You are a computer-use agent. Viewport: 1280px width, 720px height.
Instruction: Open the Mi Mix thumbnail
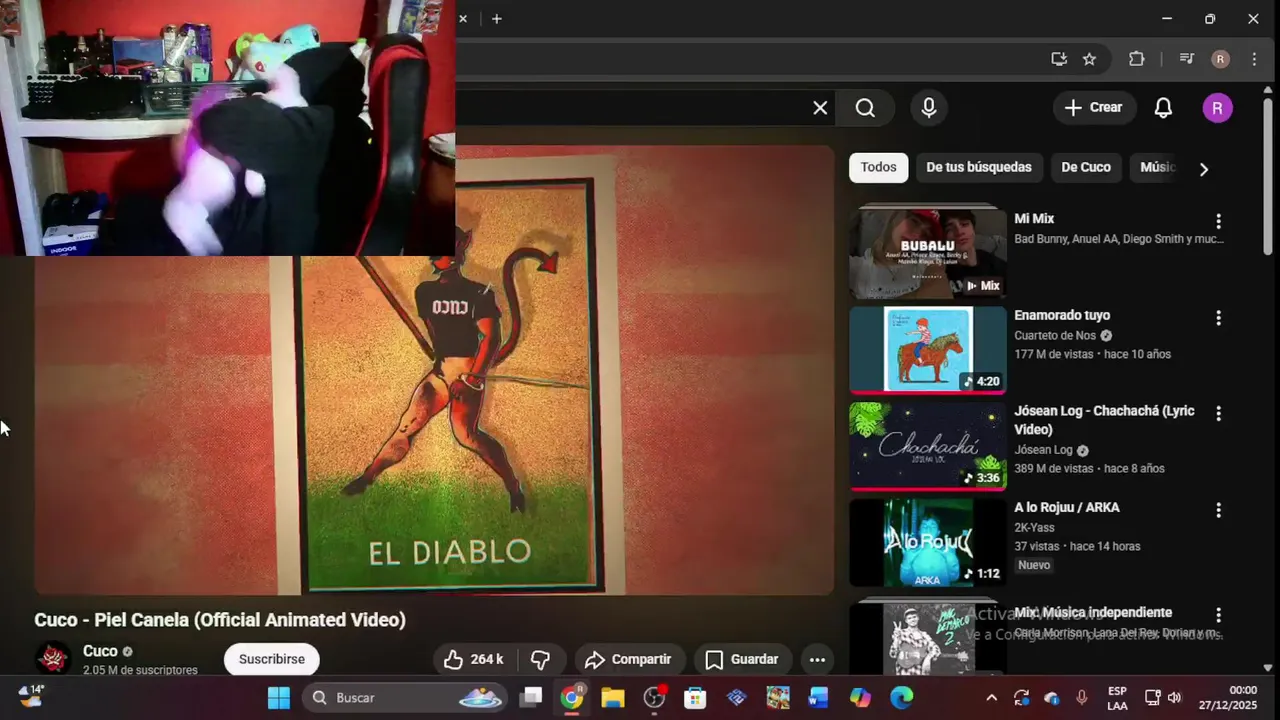pos(927,253)
